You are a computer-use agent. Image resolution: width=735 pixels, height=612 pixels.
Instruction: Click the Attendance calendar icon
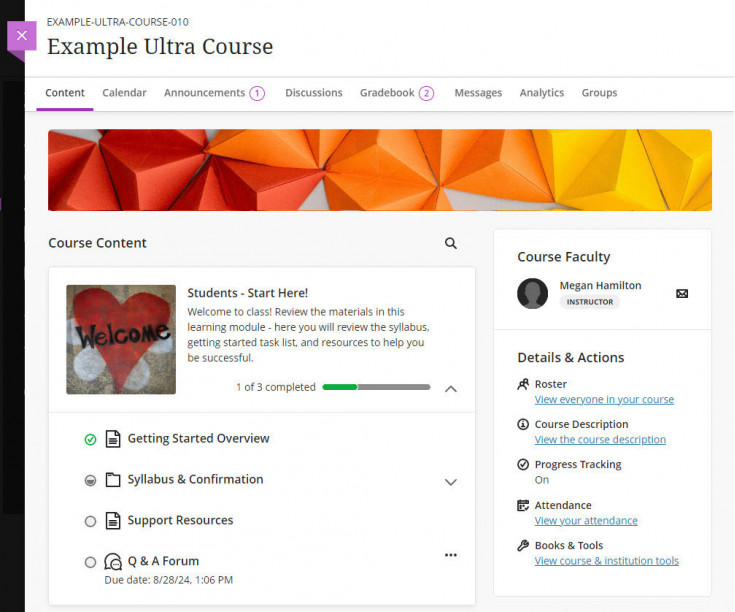(x=523, y=505)
